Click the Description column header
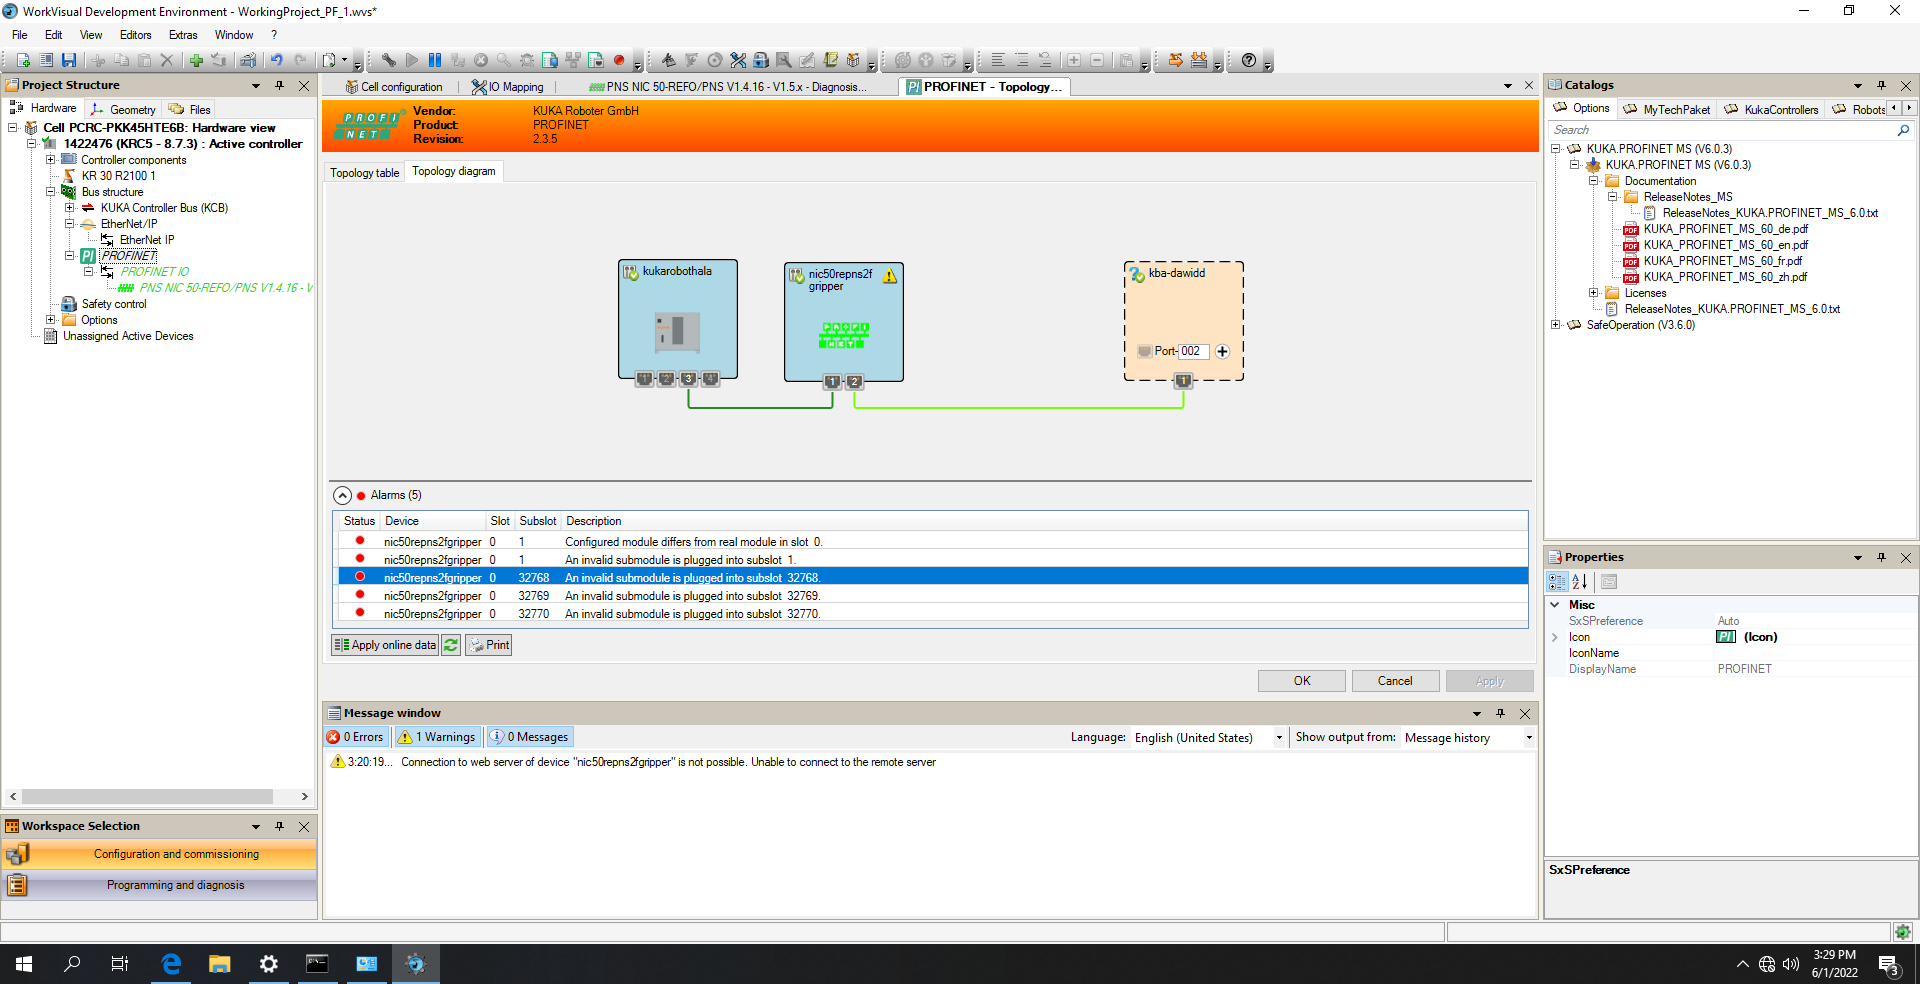 (594, 521)
